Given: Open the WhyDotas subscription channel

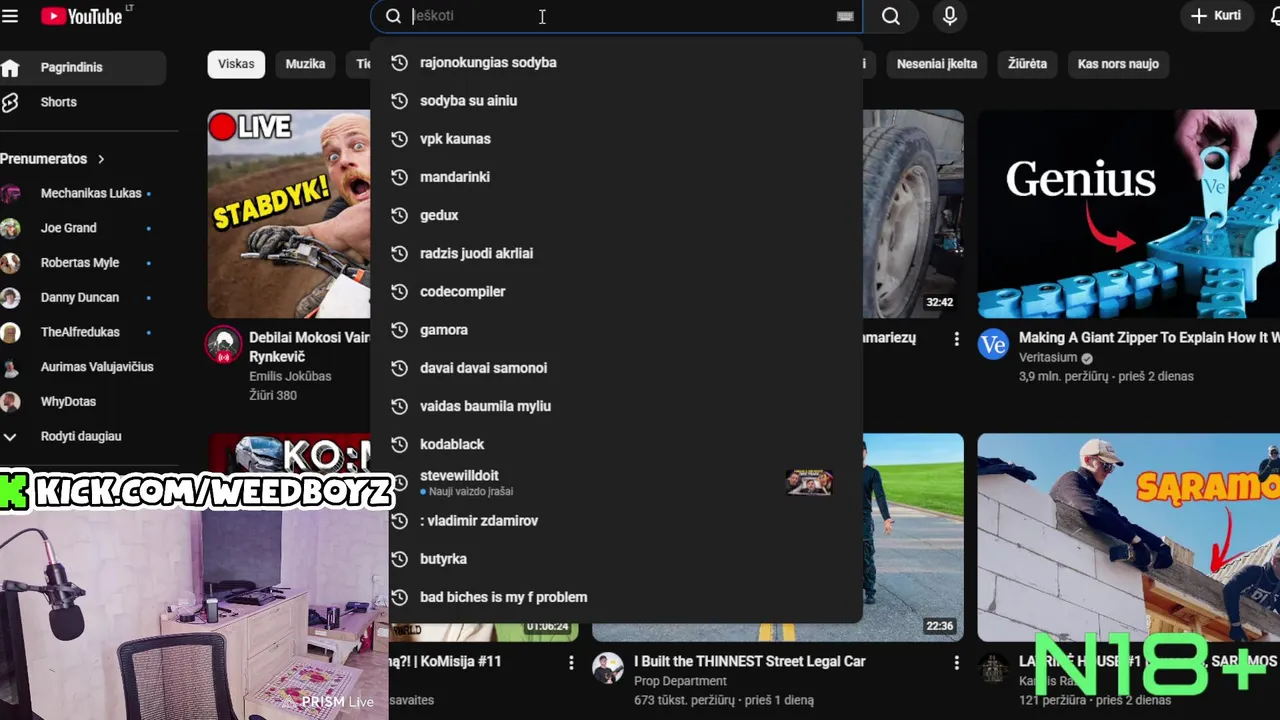Looking at the screenshot, I should [x=83, y=402].
